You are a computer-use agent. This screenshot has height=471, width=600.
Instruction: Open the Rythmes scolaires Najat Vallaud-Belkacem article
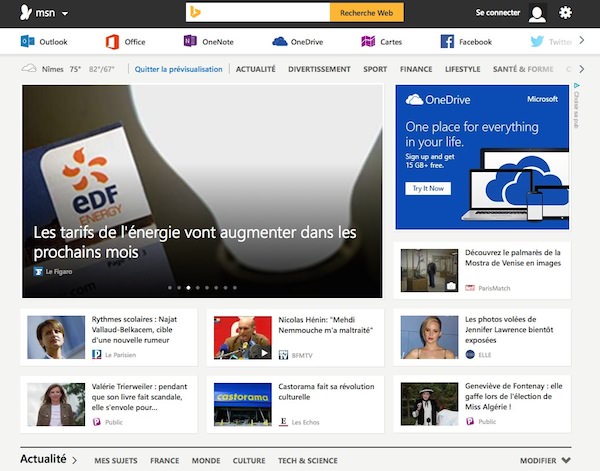pos(134,329)
